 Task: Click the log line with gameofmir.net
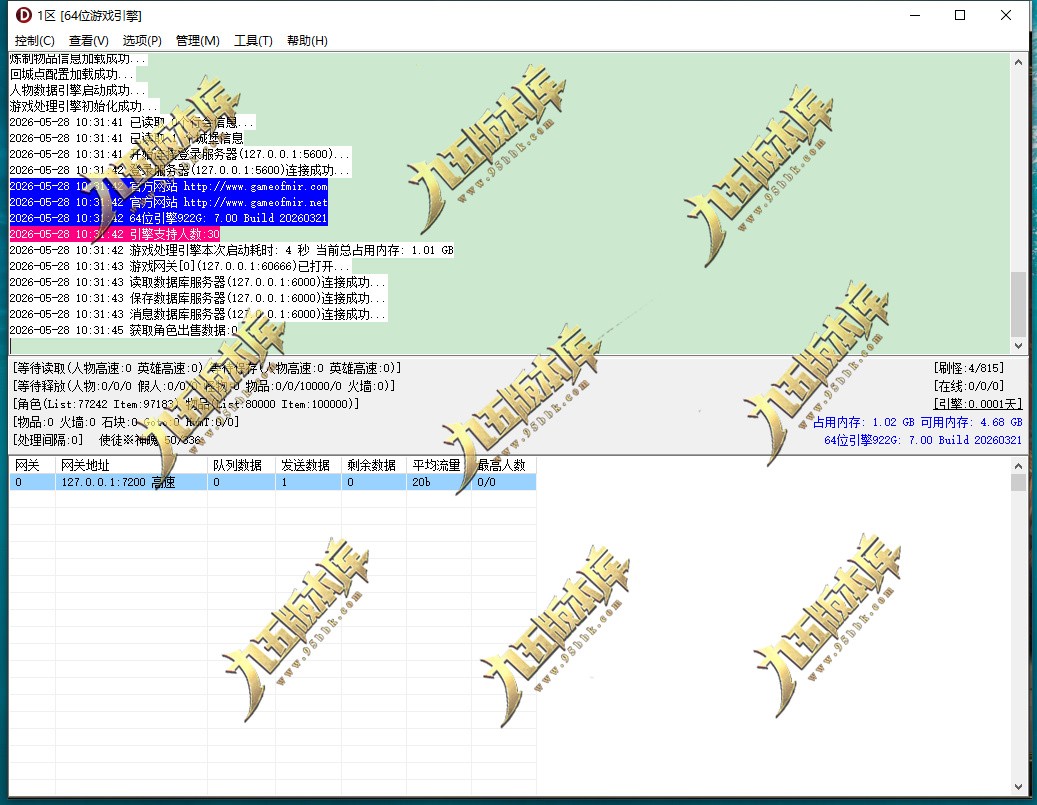[169, 202]
